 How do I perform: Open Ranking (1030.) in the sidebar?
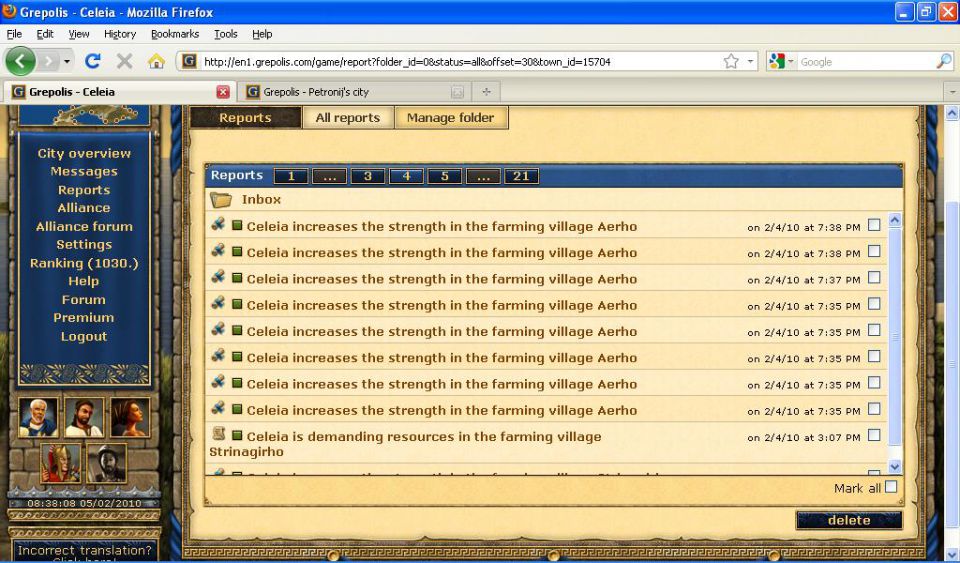click(84, 263)
